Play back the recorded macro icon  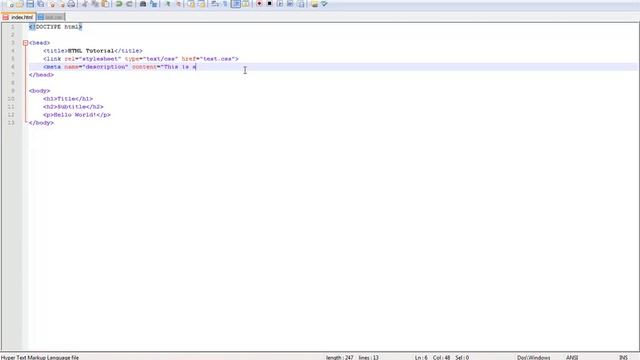[x=280, y=4]
